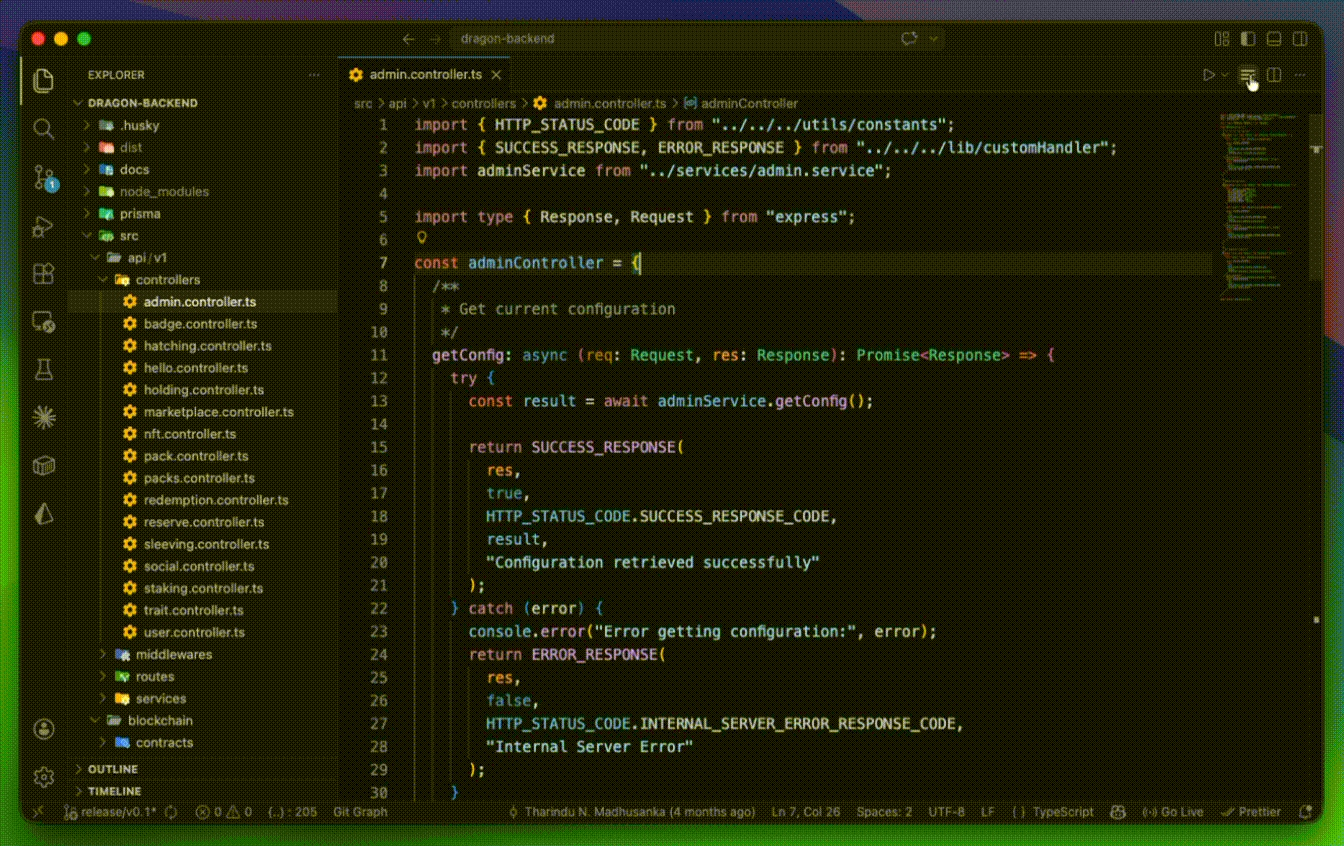Click the controllers breadcrumb segment

tap(483, 103)
